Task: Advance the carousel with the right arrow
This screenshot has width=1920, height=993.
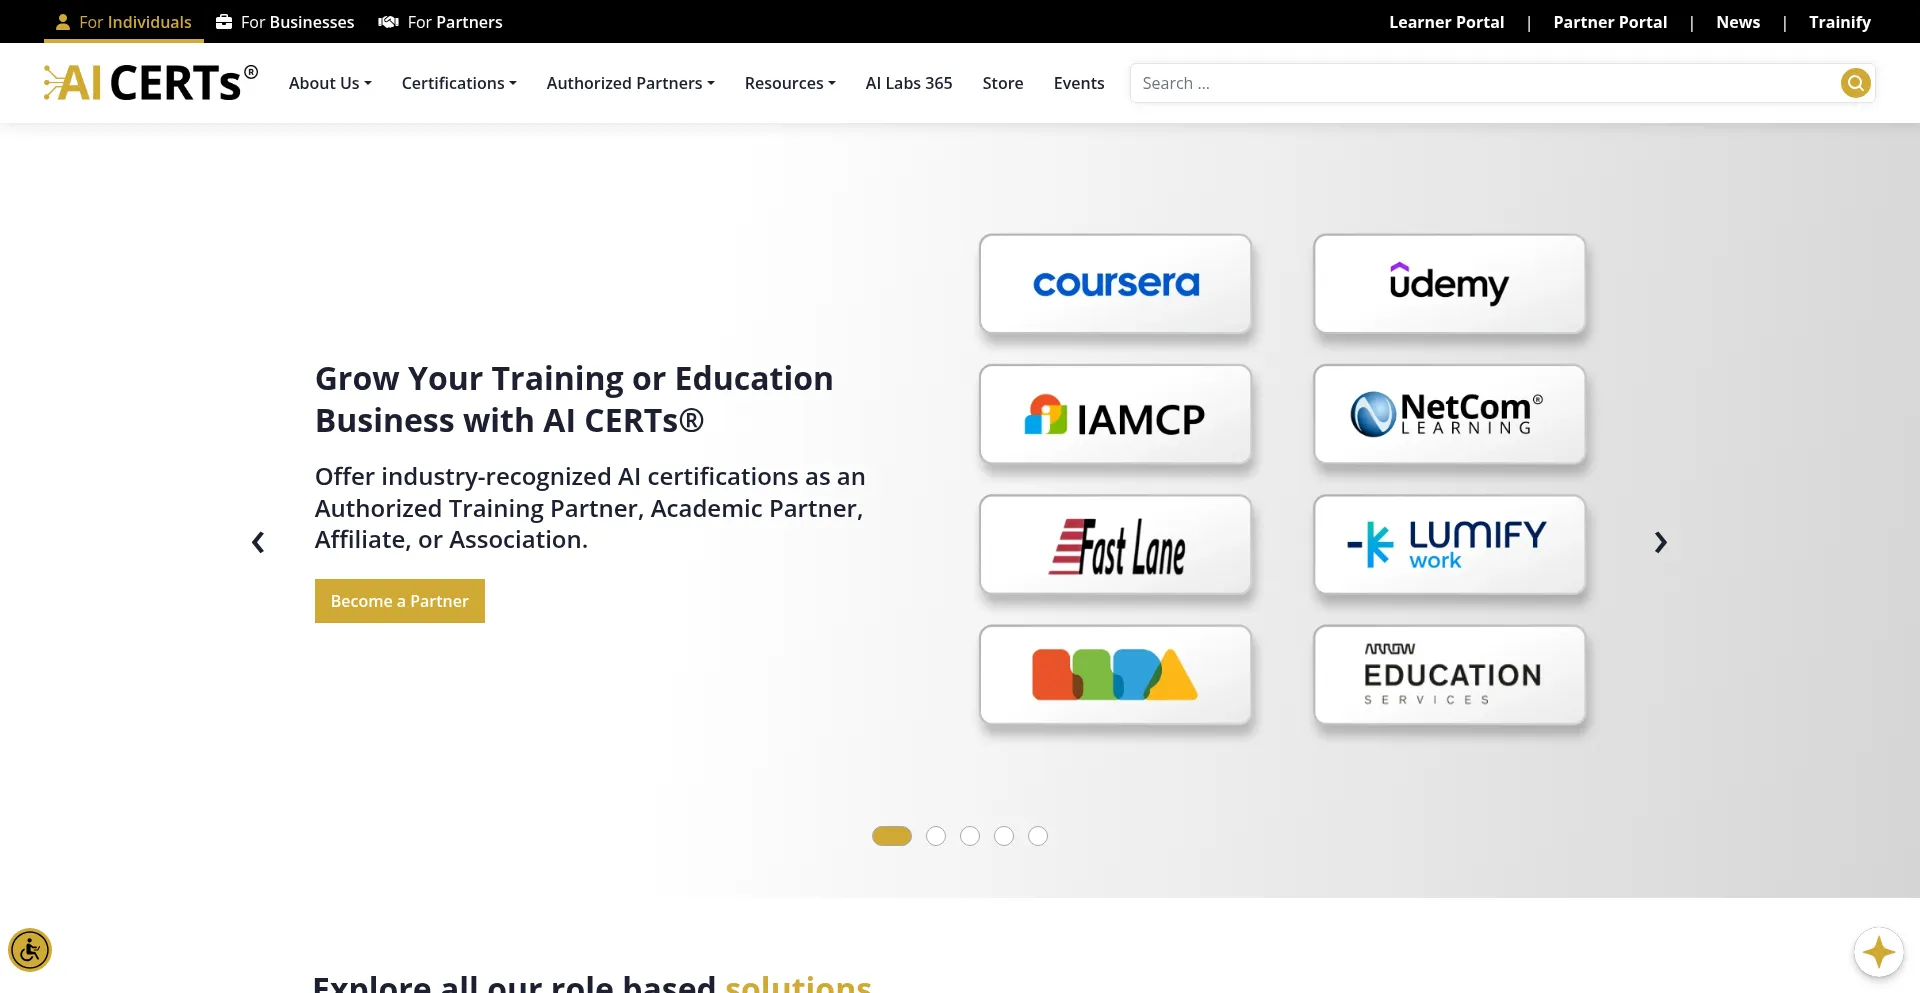Action: coord(1660,542)
